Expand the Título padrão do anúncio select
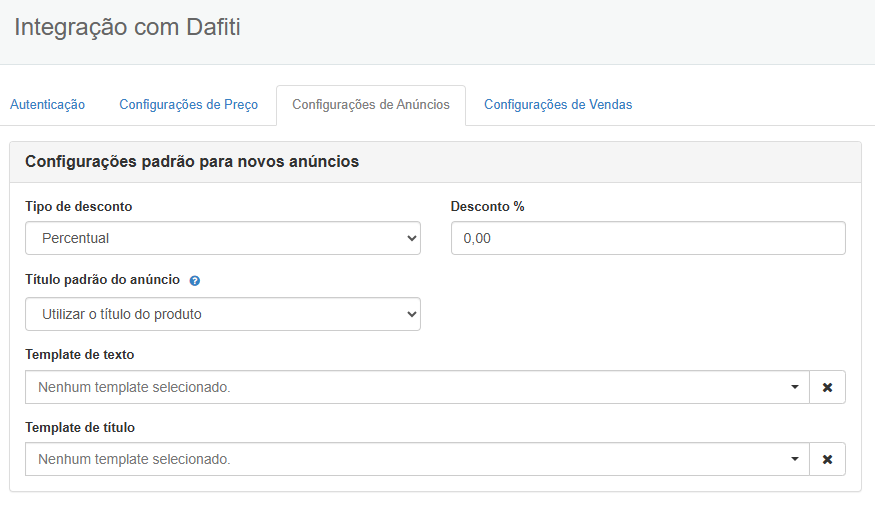 (x=222, y=314)
